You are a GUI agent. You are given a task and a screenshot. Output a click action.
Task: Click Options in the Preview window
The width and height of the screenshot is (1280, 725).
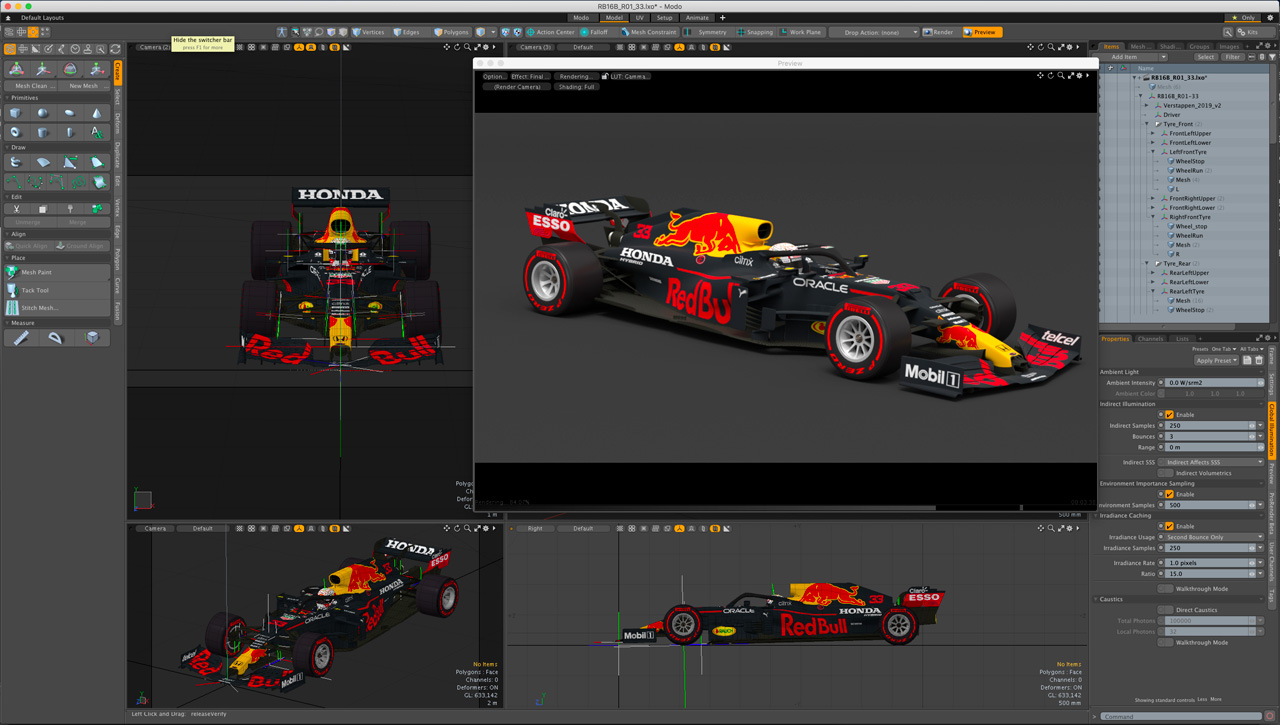tap(493, 76)
